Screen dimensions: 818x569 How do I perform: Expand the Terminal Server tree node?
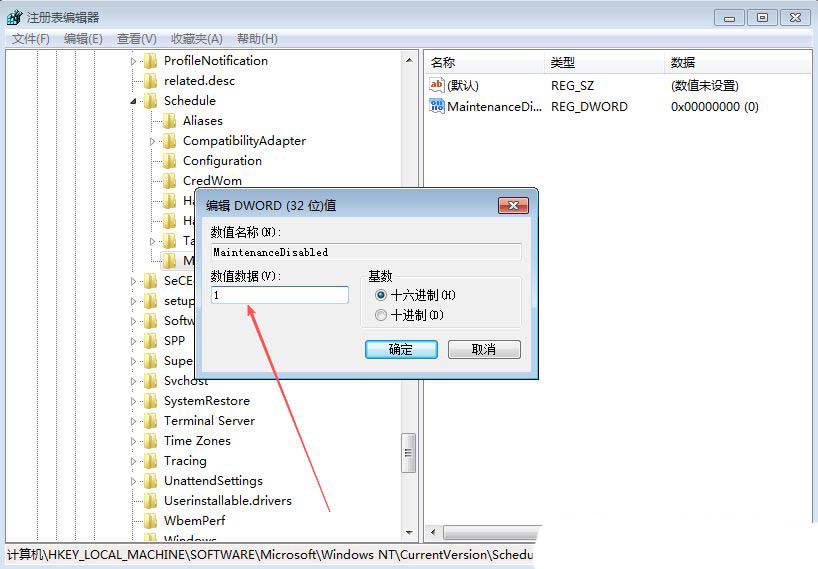(134, 421)
